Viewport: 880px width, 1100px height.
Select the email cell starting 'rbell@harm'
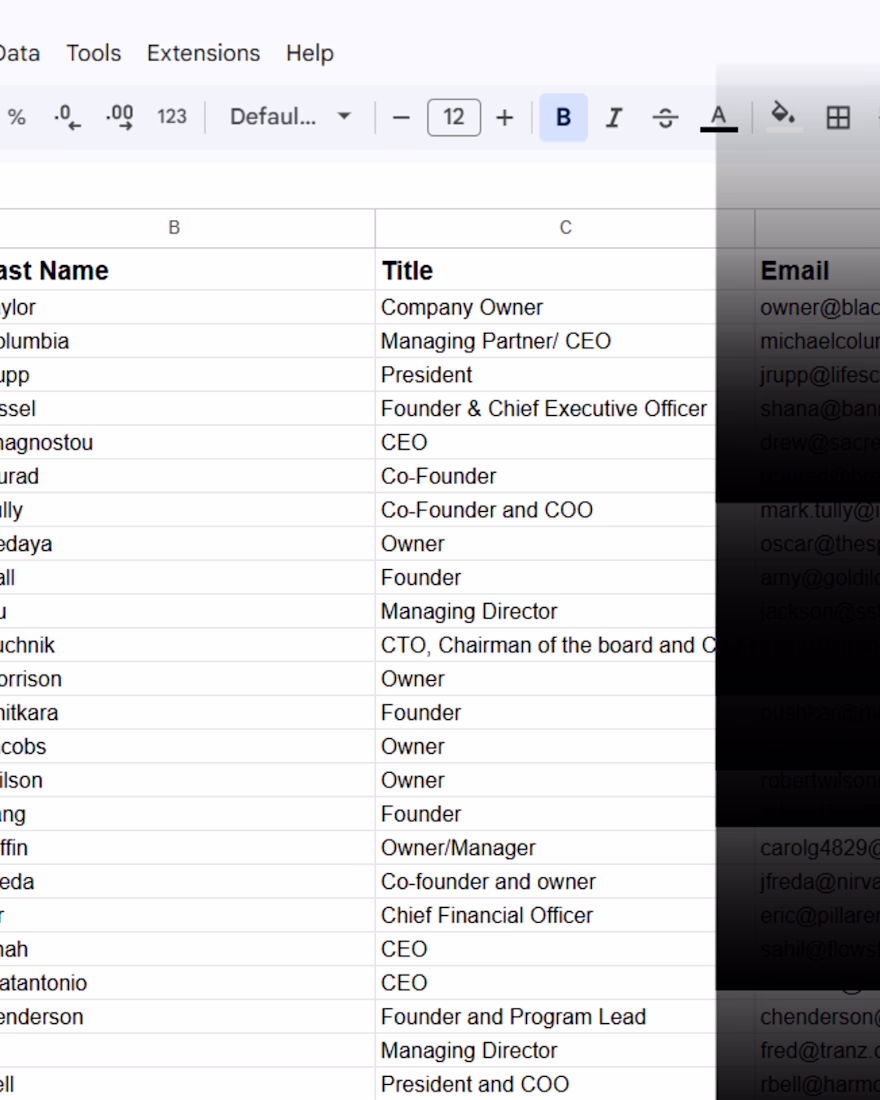pyautogui.click(x=818, y=1084)
